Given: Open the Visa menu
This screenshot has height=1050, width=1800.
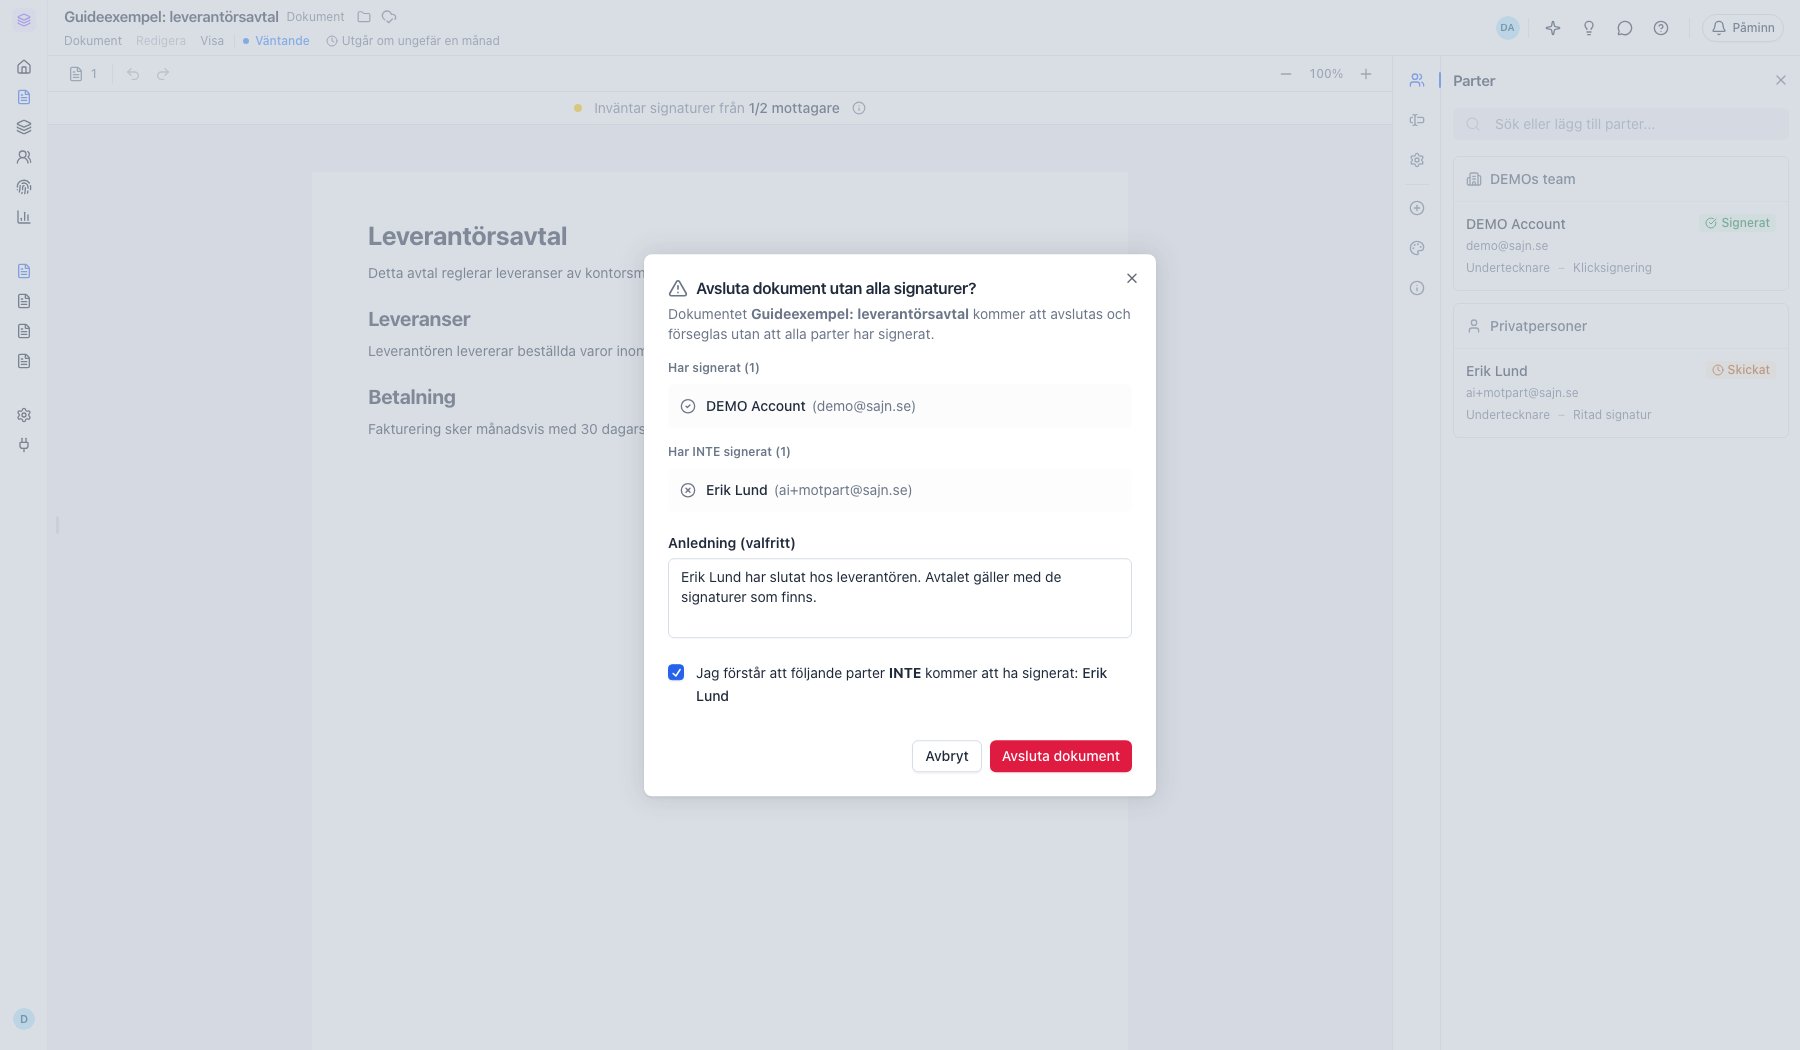Looking at the screenshot, I should tap(212, 41).
